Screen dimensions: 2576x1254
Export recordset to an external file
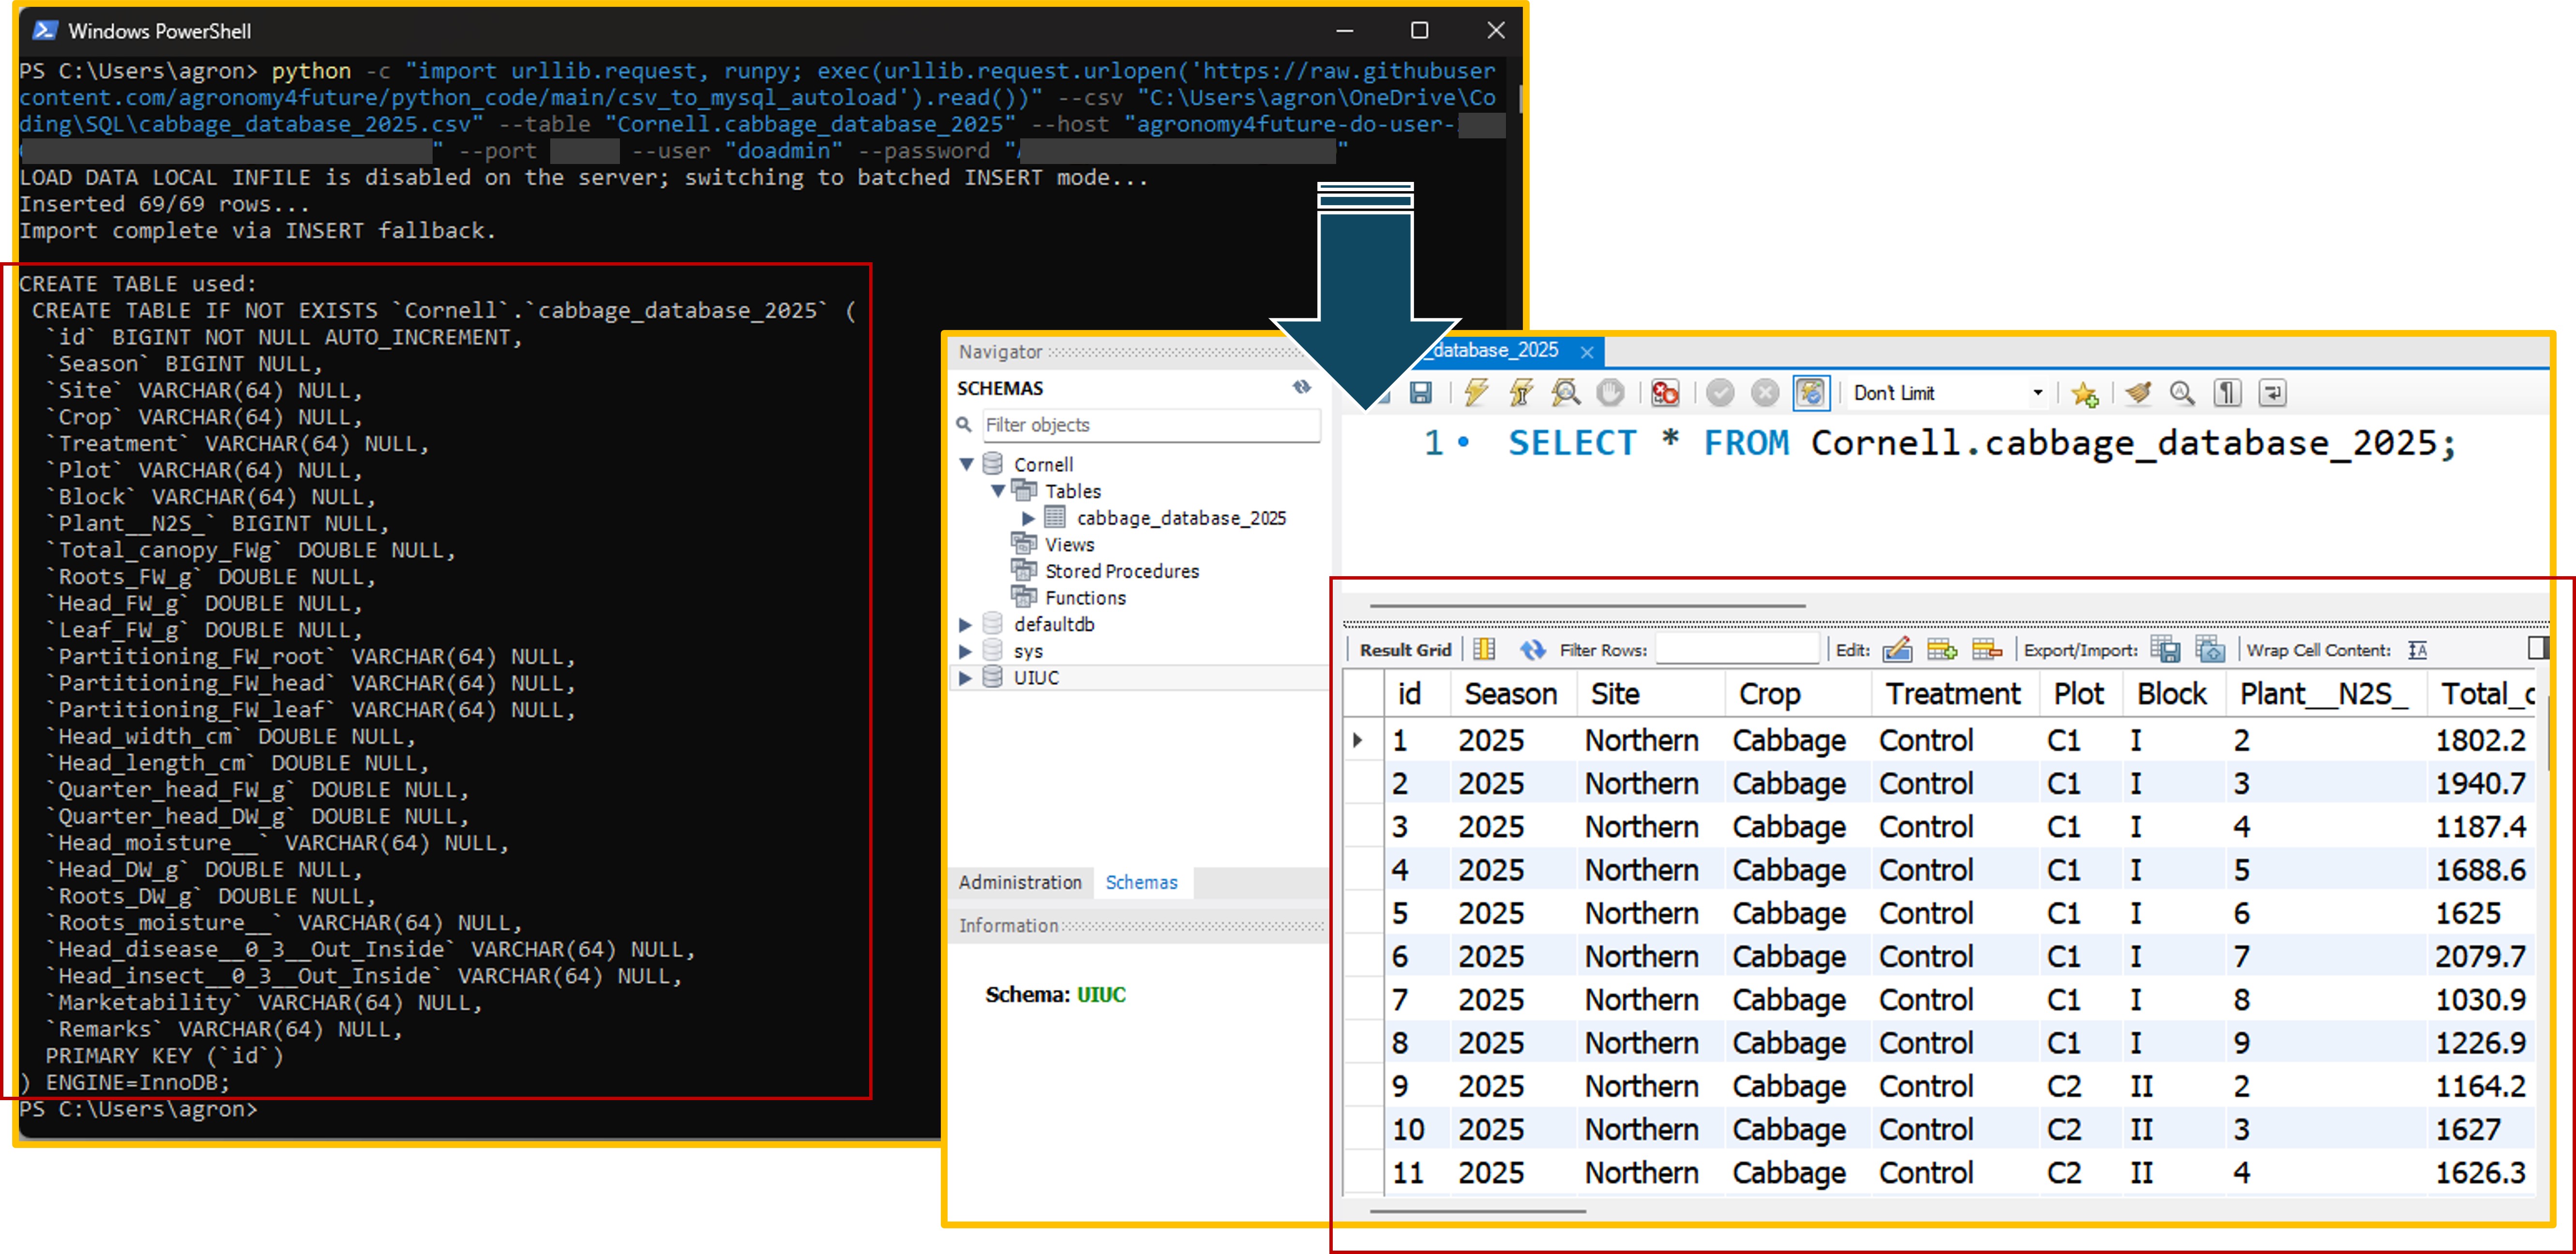click(2165, 650)
